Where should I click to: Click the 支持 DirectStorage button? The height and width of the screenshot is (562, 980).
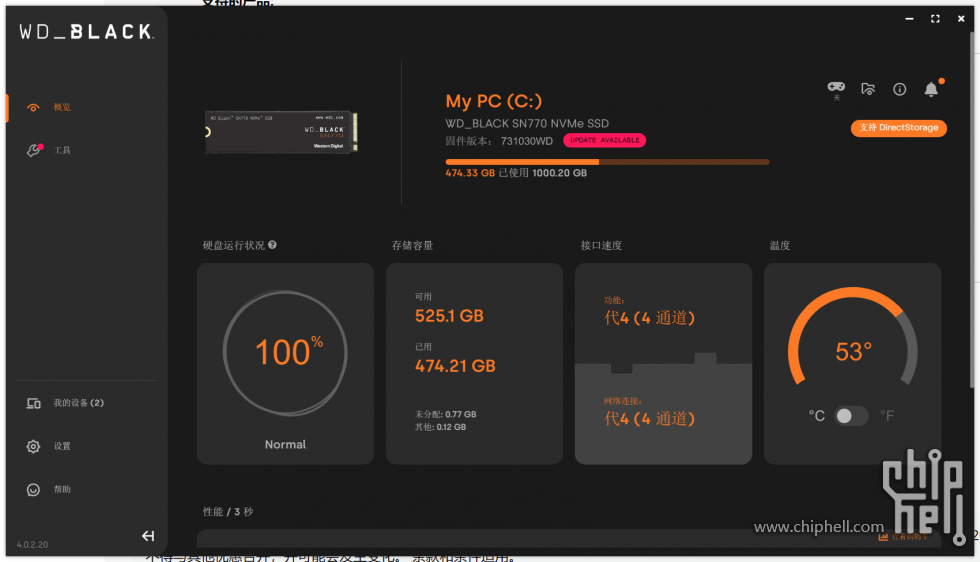tap(899, 128)
